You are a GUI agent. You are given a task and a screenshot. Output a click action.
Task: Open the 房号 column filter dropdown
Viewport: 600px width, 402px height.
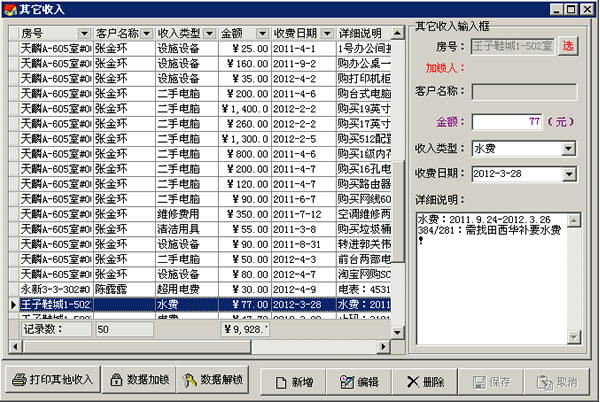coord(84,33)
